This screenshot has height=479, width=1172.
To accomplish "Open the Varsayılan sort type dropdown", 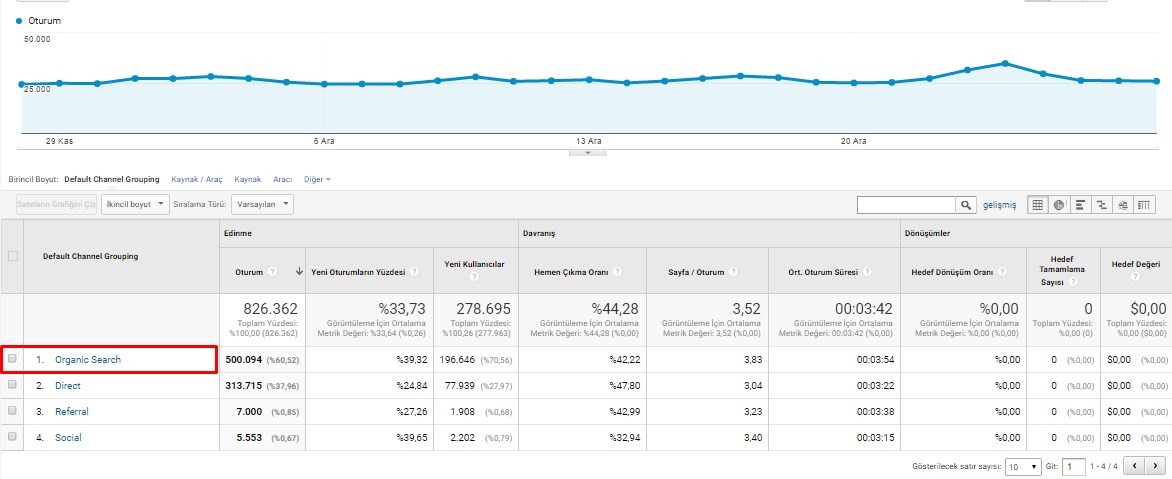I will [262, 204].
